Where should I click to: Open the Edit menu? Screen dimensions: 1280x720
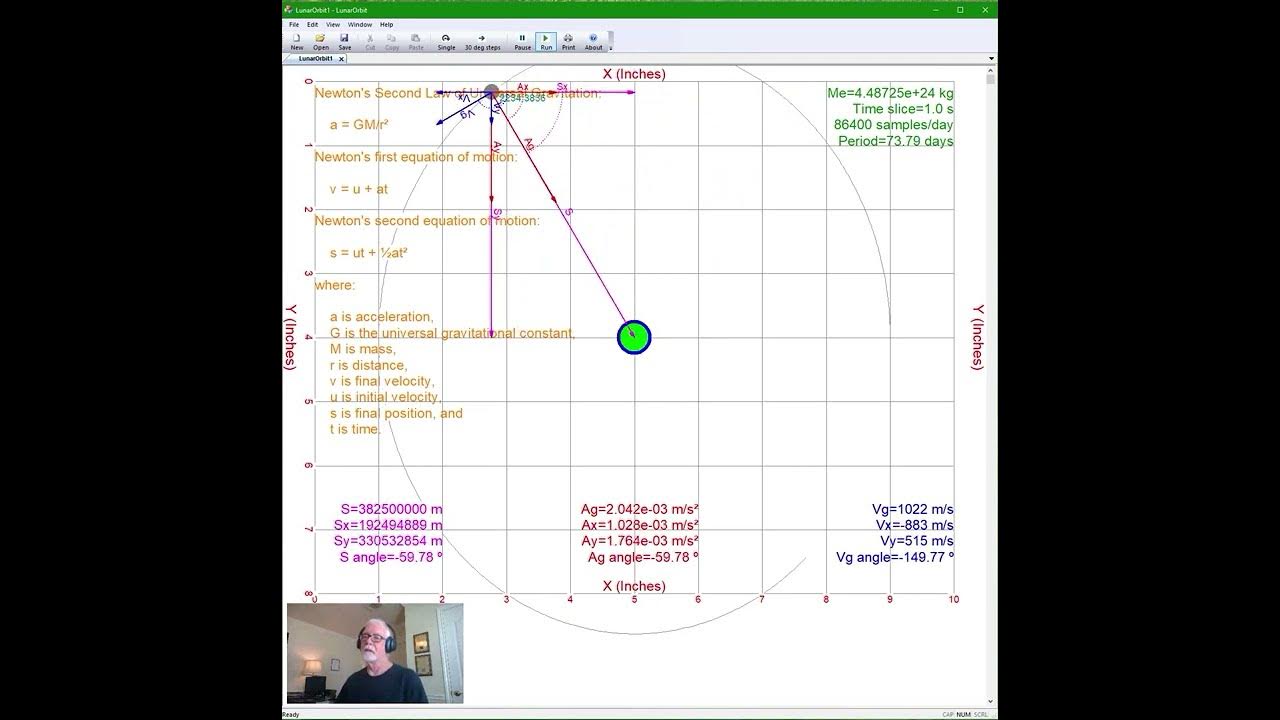[x=312, y=24]
